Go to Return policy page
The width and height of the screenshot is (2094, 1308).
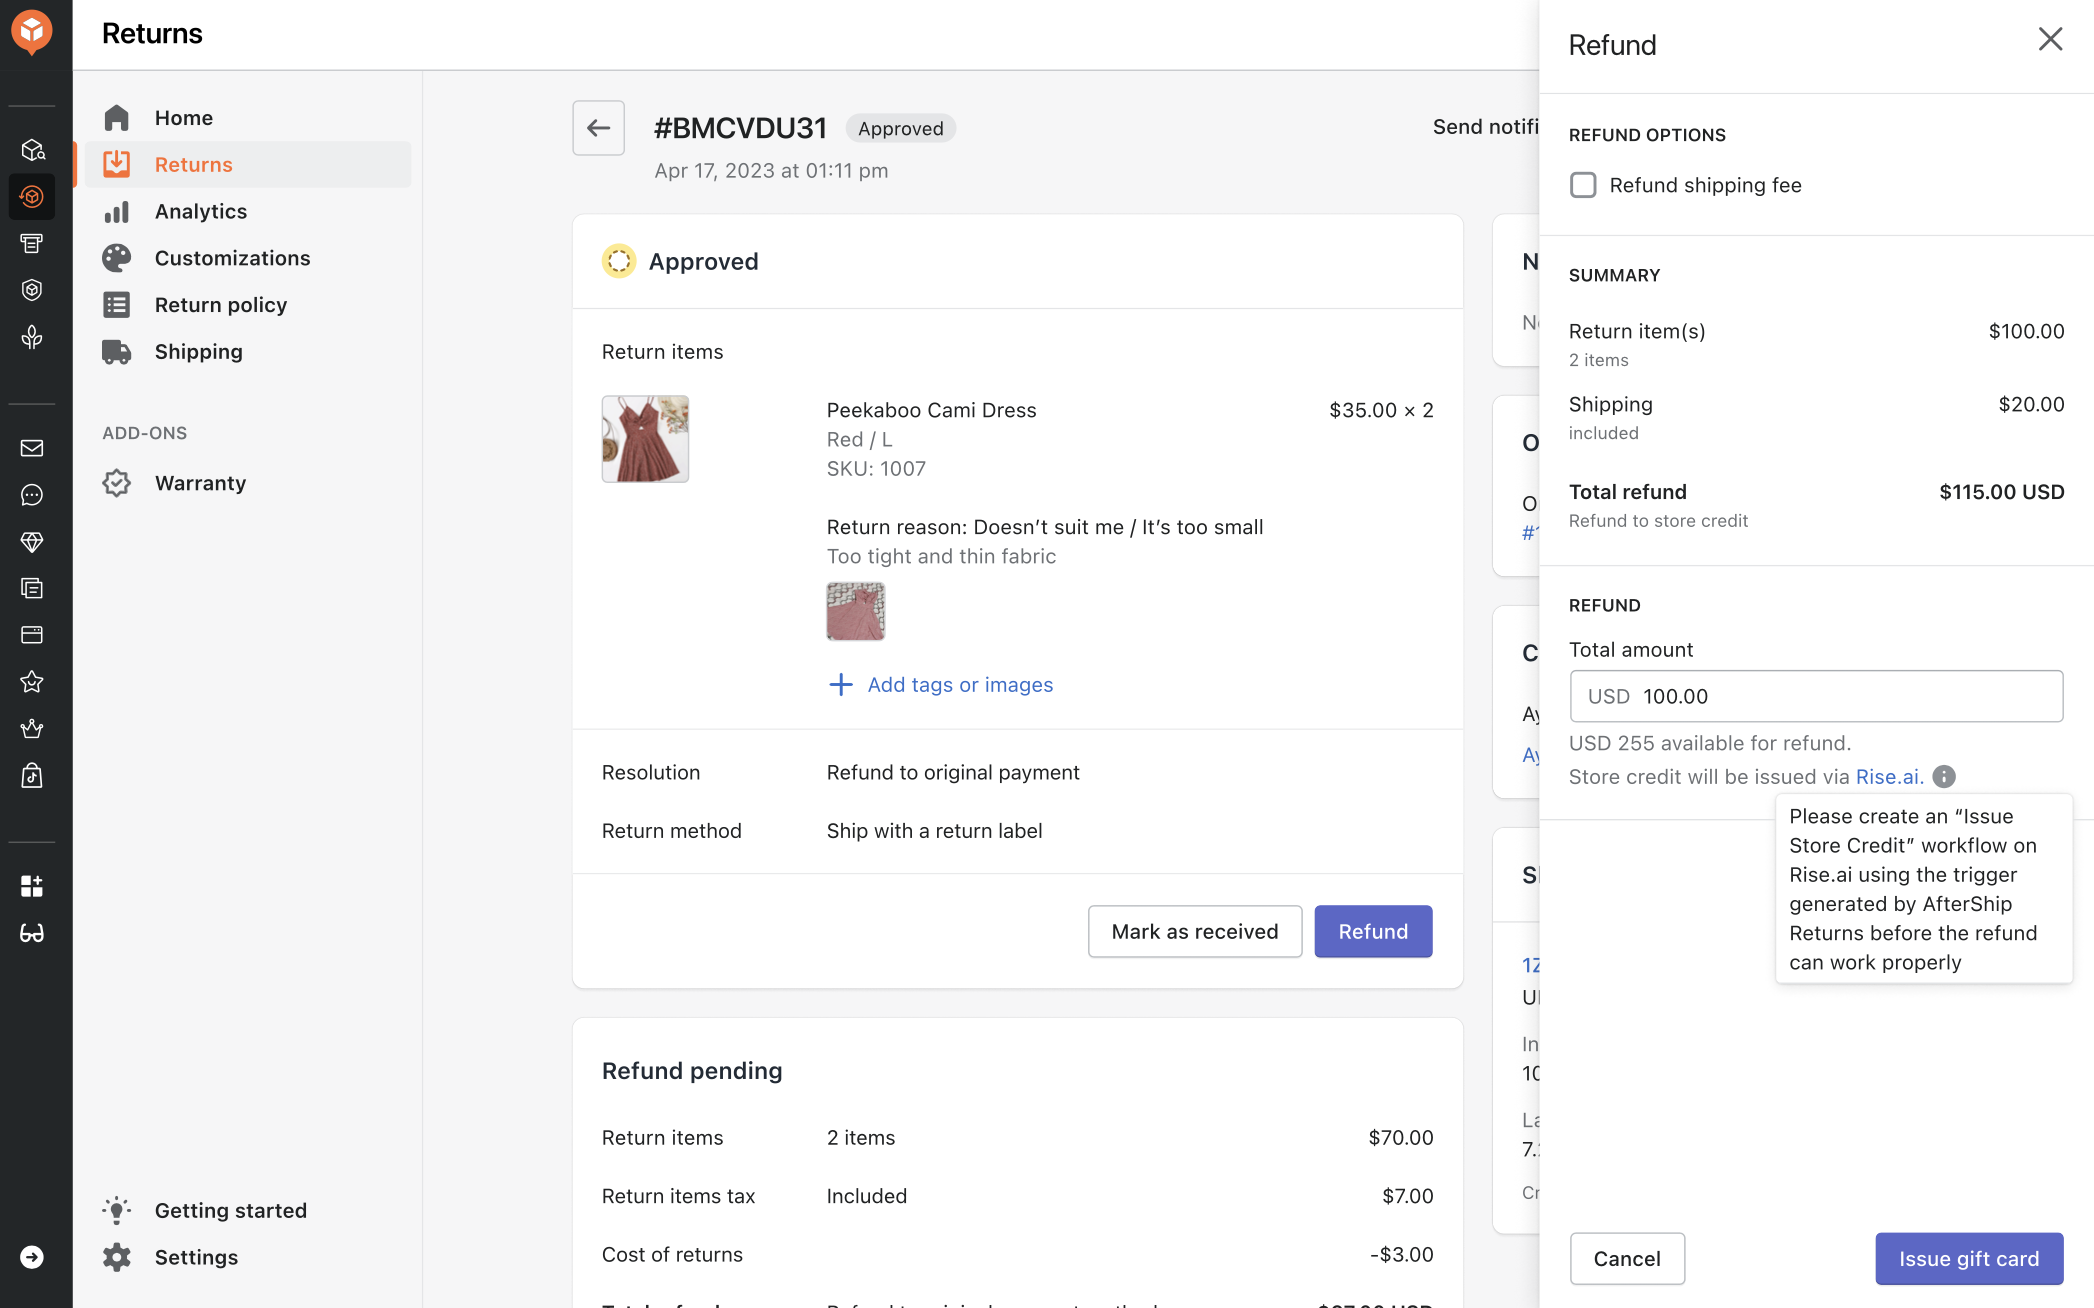[220, 305]
